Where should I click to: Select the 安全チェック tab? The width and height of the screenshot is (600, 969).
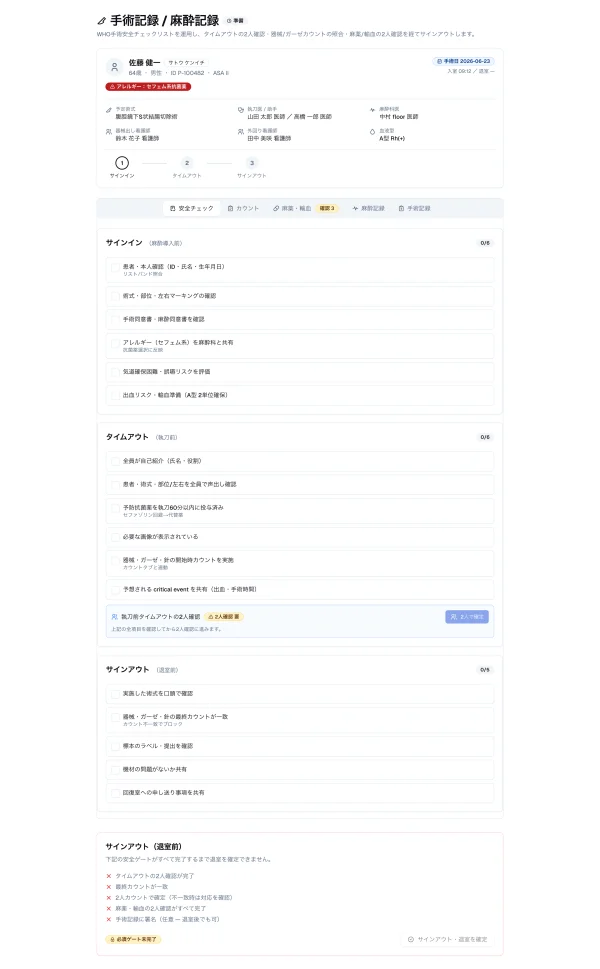192,209
